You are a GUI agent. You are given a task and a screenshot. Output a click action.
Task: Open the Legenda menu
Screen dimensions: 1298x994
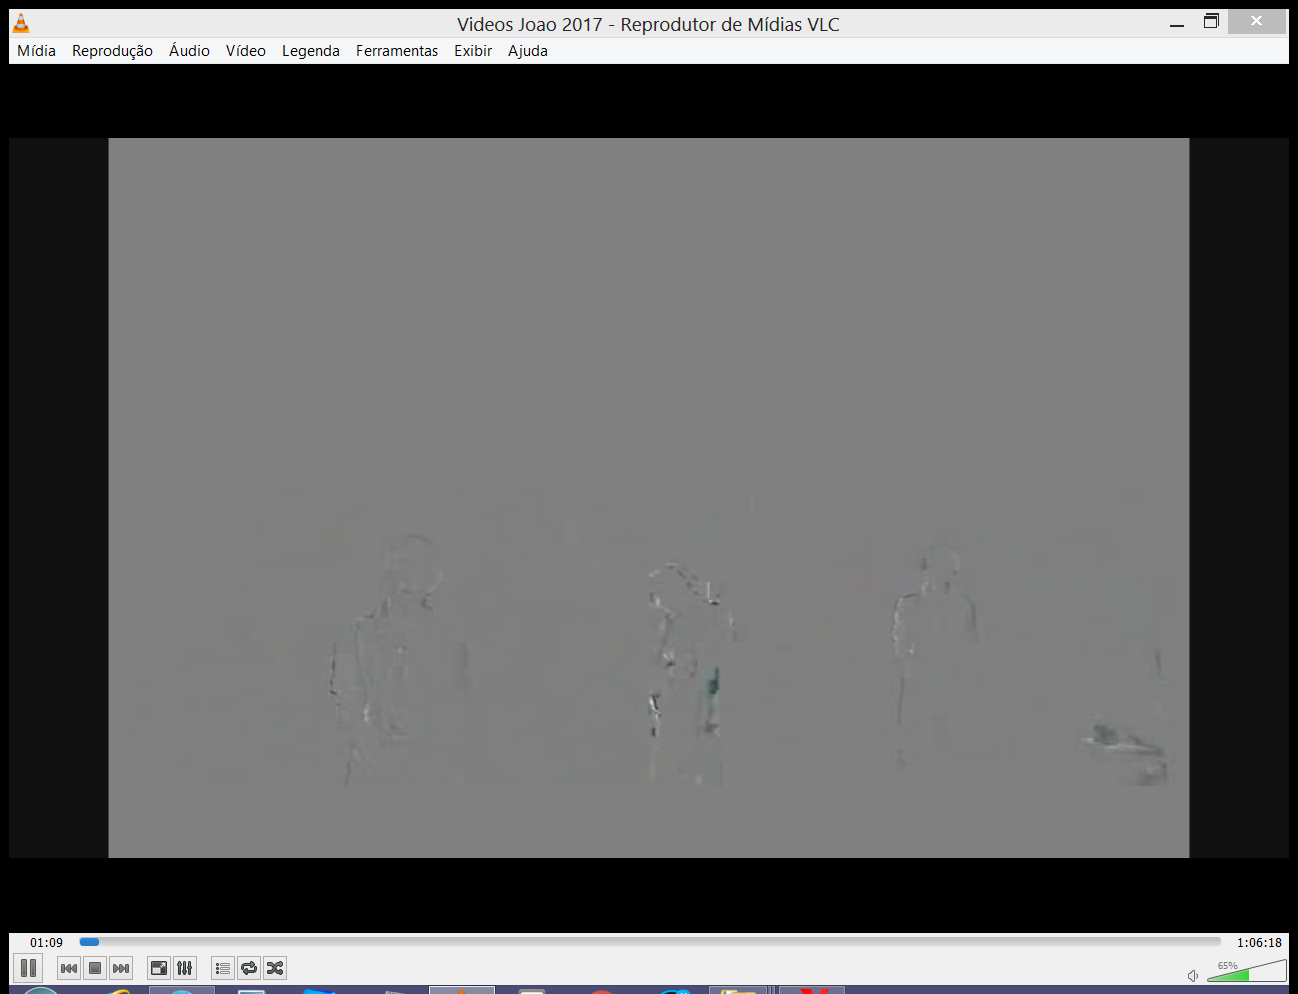[310, 51]
